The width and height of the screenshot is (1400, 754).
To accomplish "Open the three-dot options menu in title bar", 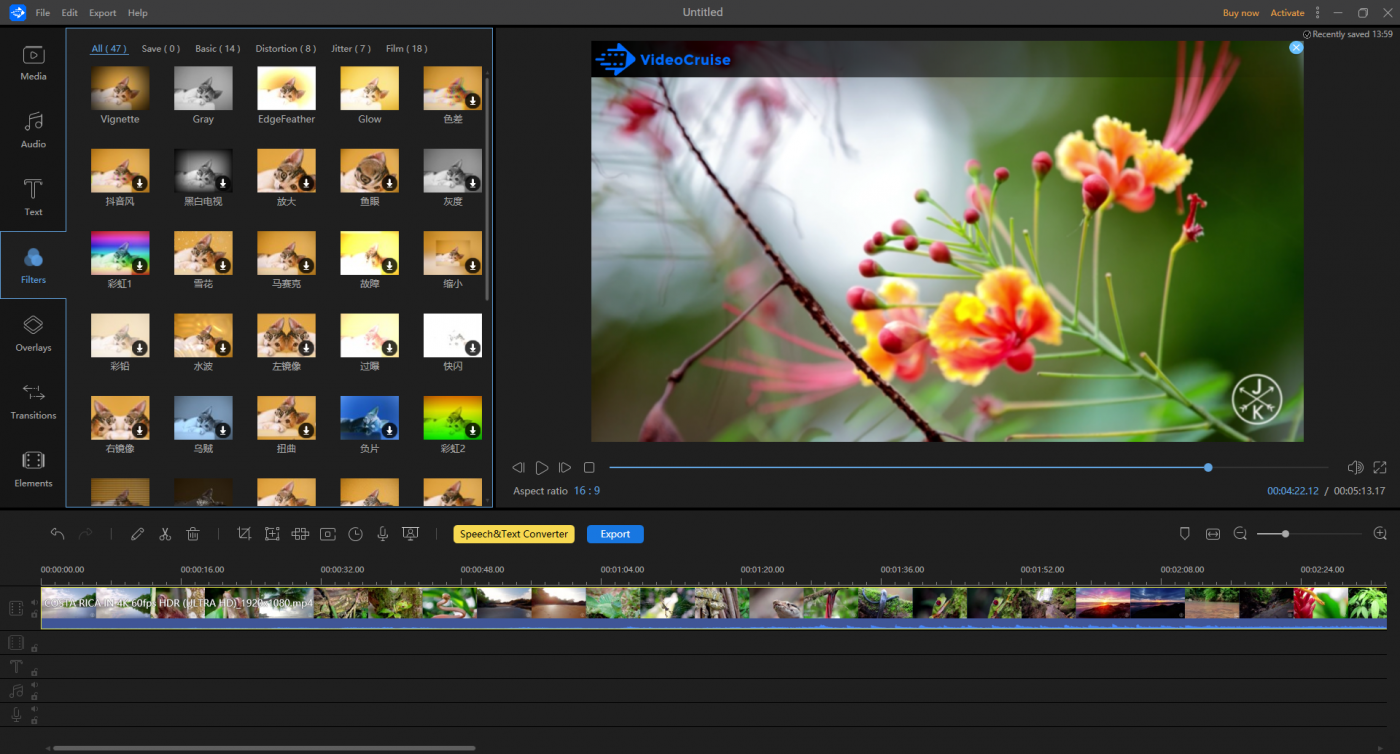I will click(x=1317, y=13).
